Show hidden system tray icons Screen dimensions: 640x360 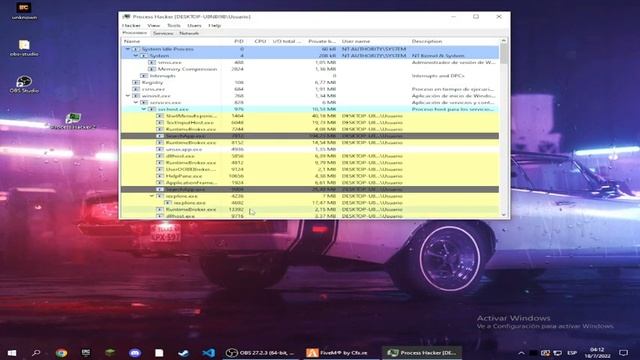coord(521,353)
